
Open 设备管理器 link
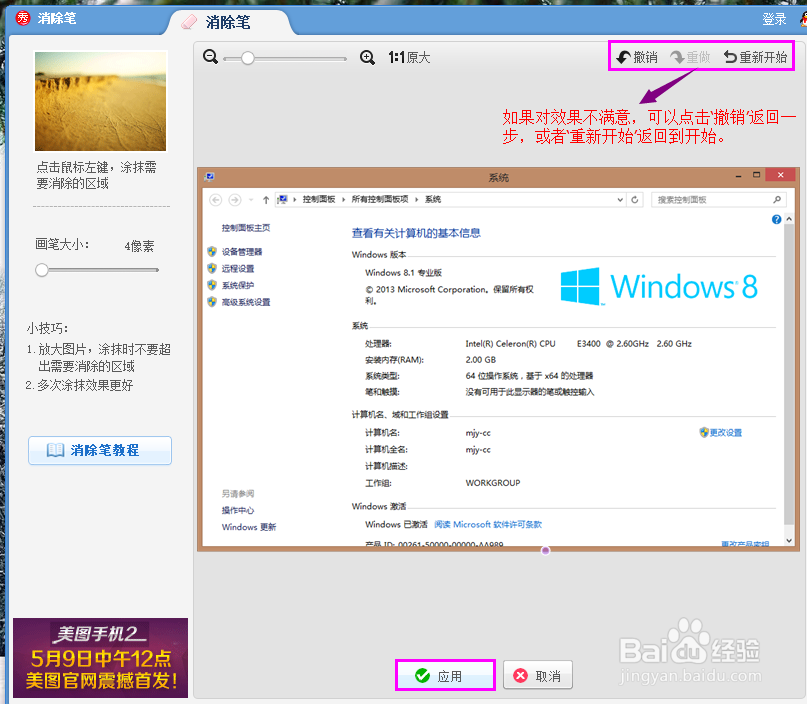coord(242,252)
